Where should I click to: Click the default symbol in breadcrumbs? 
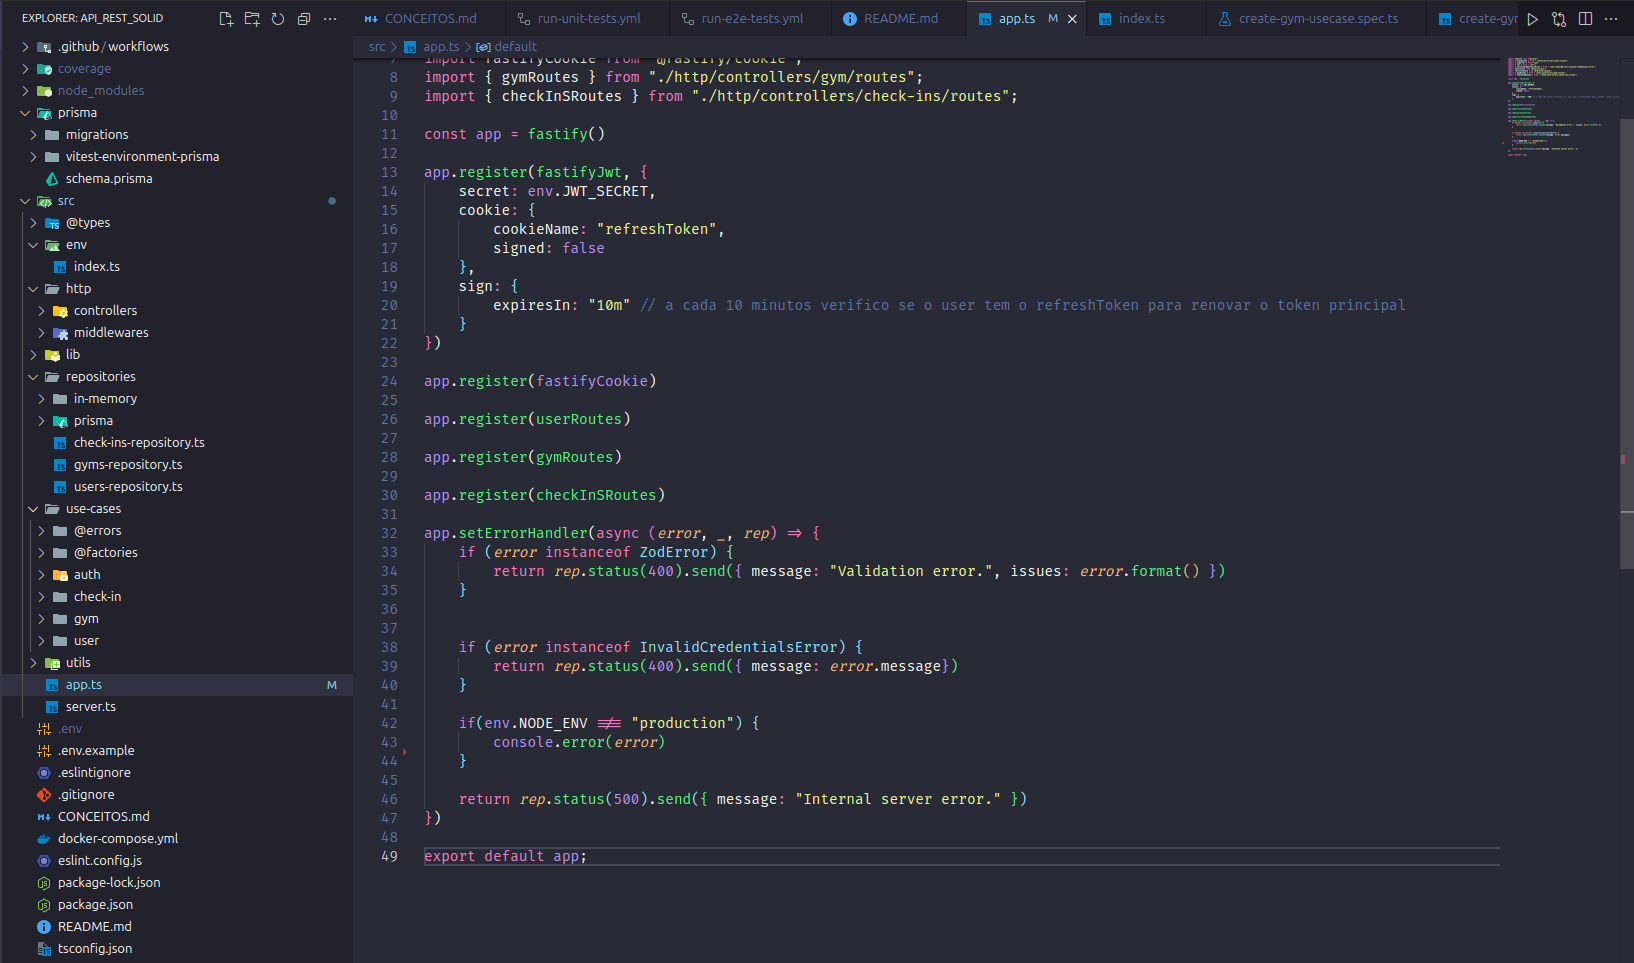click(x=514, y=47)
